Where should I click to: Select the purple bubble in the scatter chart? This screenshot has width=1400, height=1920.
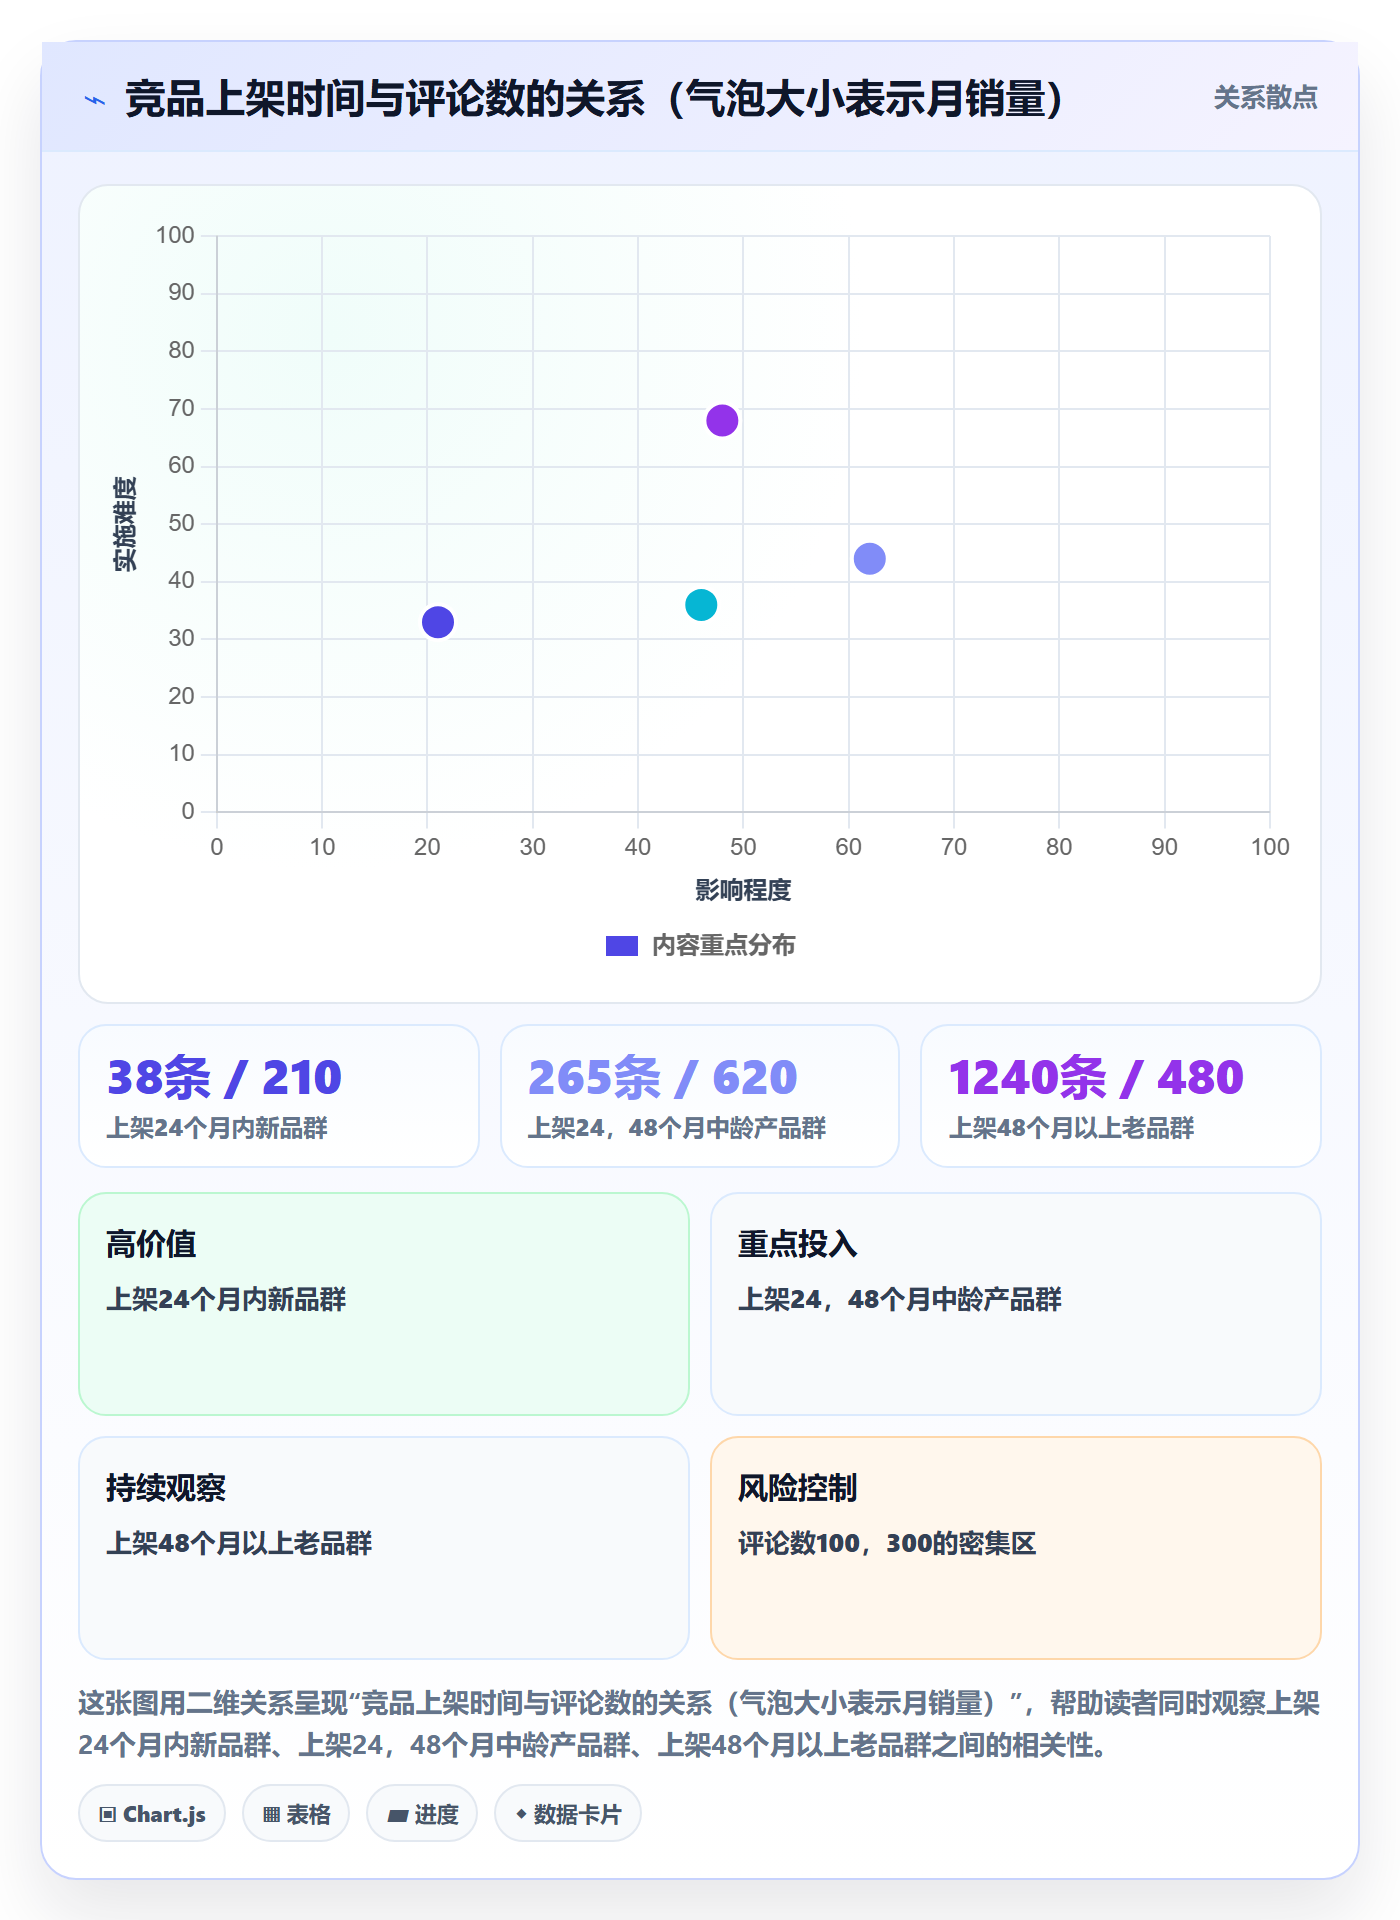tap(722, 421)
